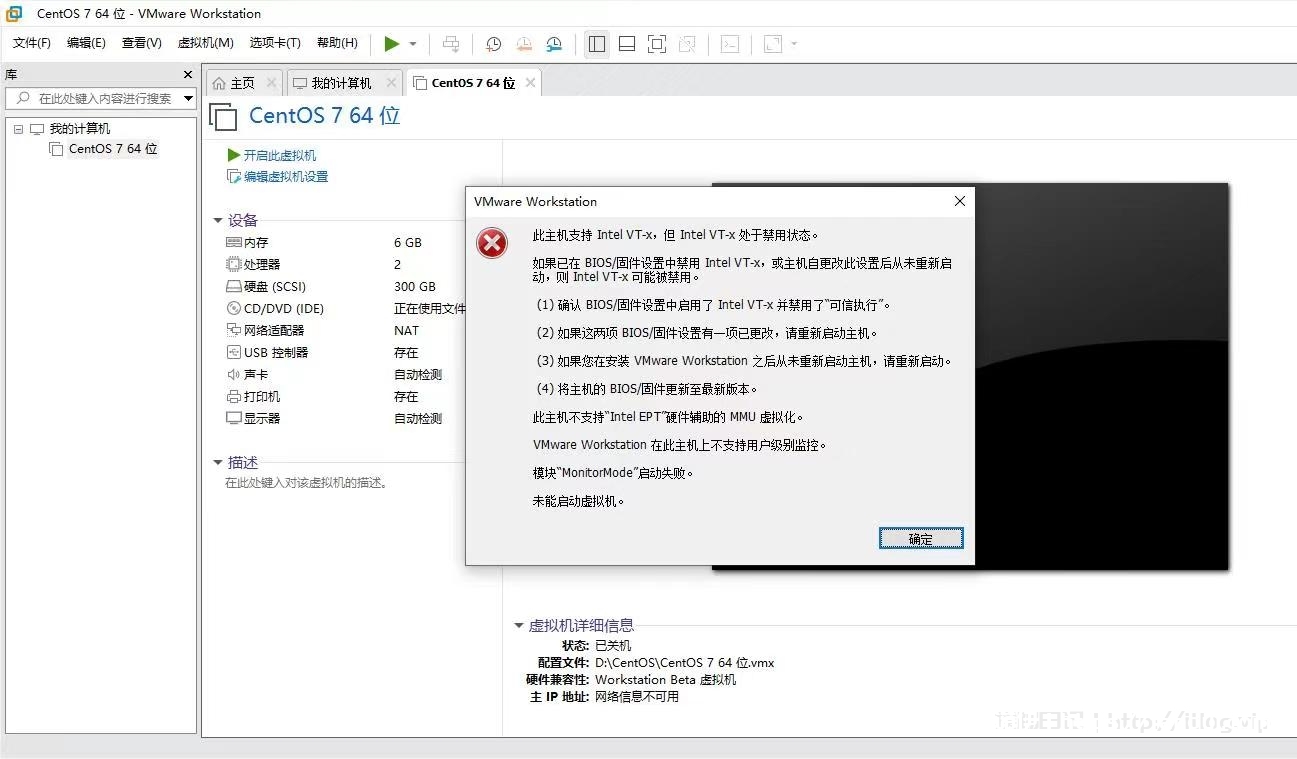Open the 查看(V) menu
This screenshot has width=1297, height=759.
tap(142, 43)
